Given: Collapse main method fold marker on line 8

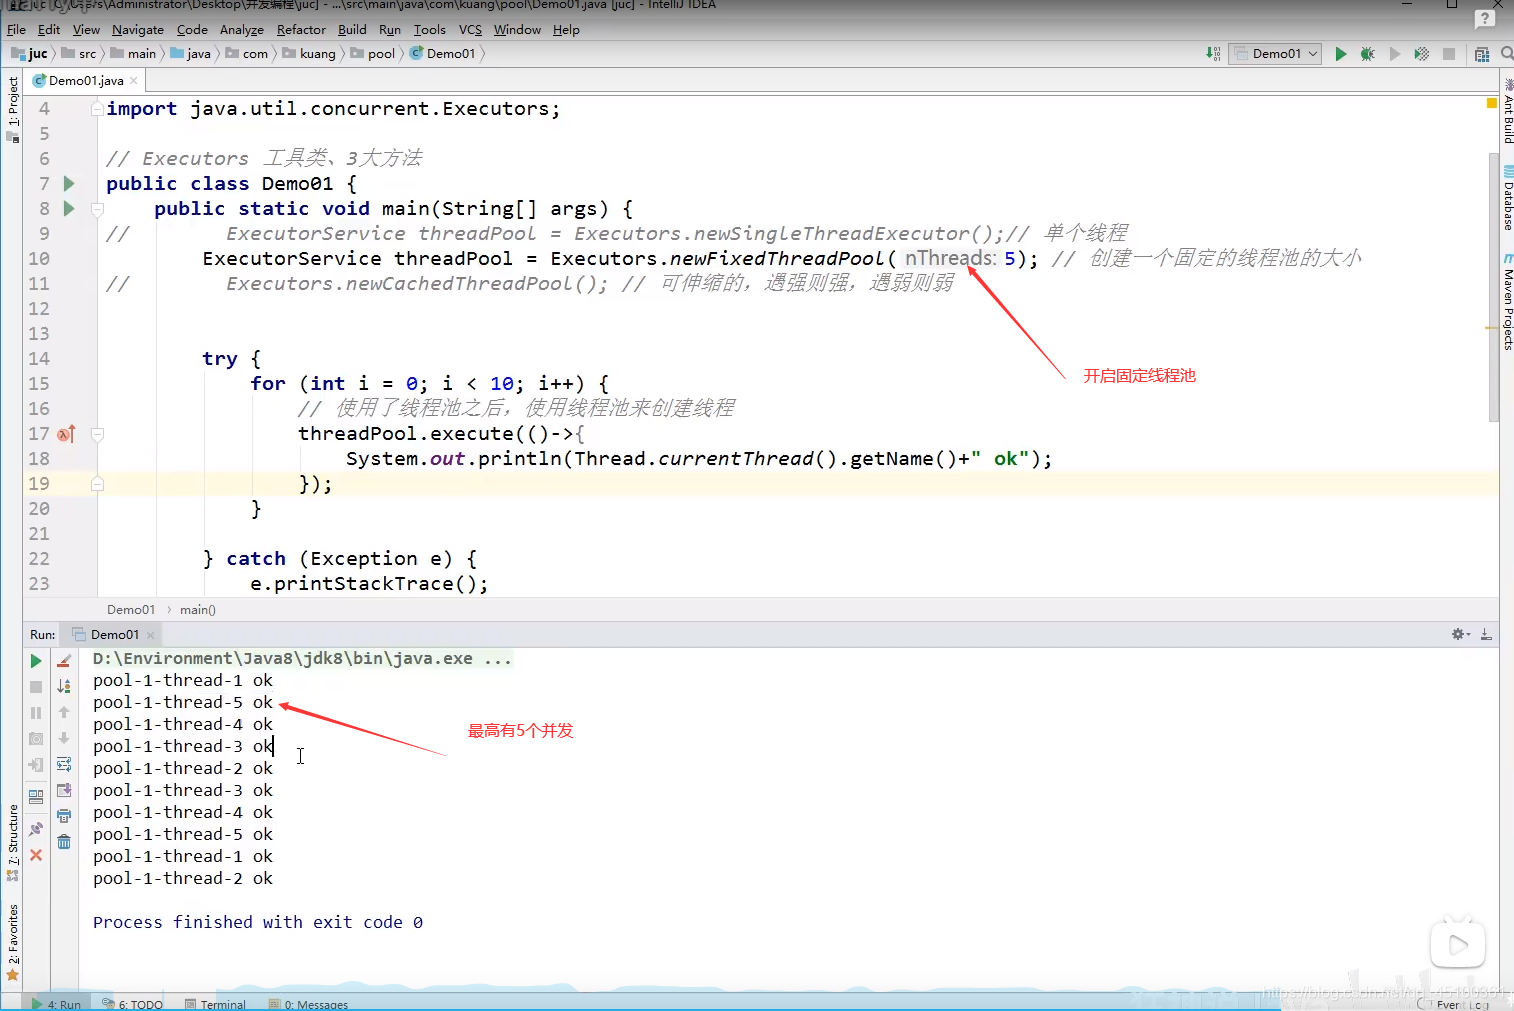Looking at the screenshot, I should 98,209.
